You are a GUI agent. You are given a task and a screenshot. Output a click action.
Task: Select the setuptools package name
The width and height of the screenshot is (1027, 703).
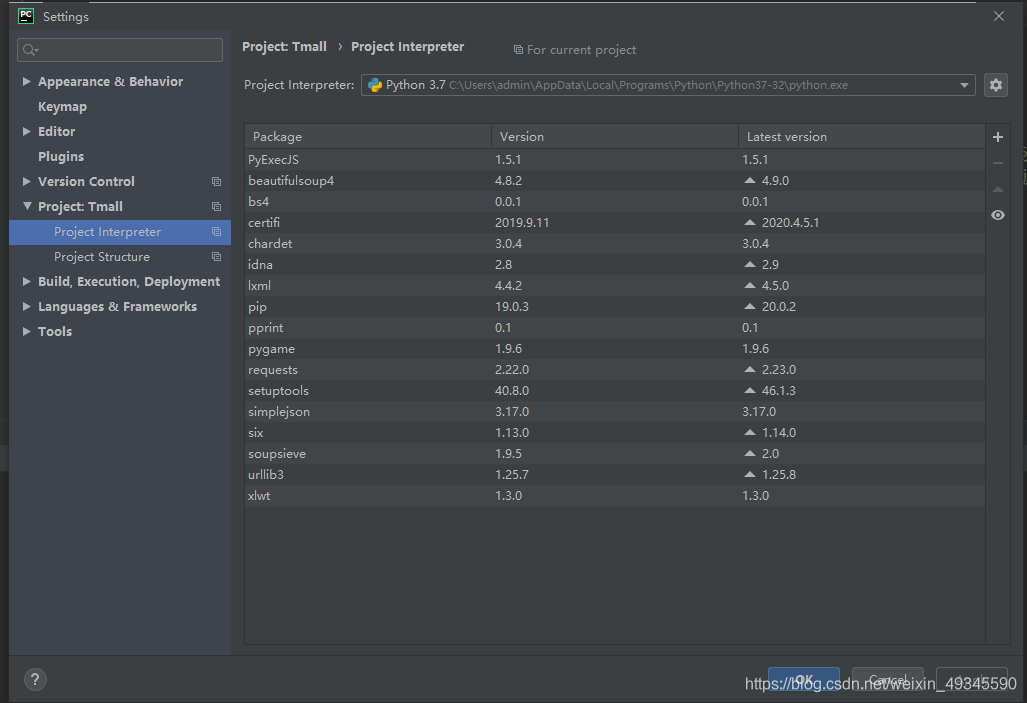(278, 390)
